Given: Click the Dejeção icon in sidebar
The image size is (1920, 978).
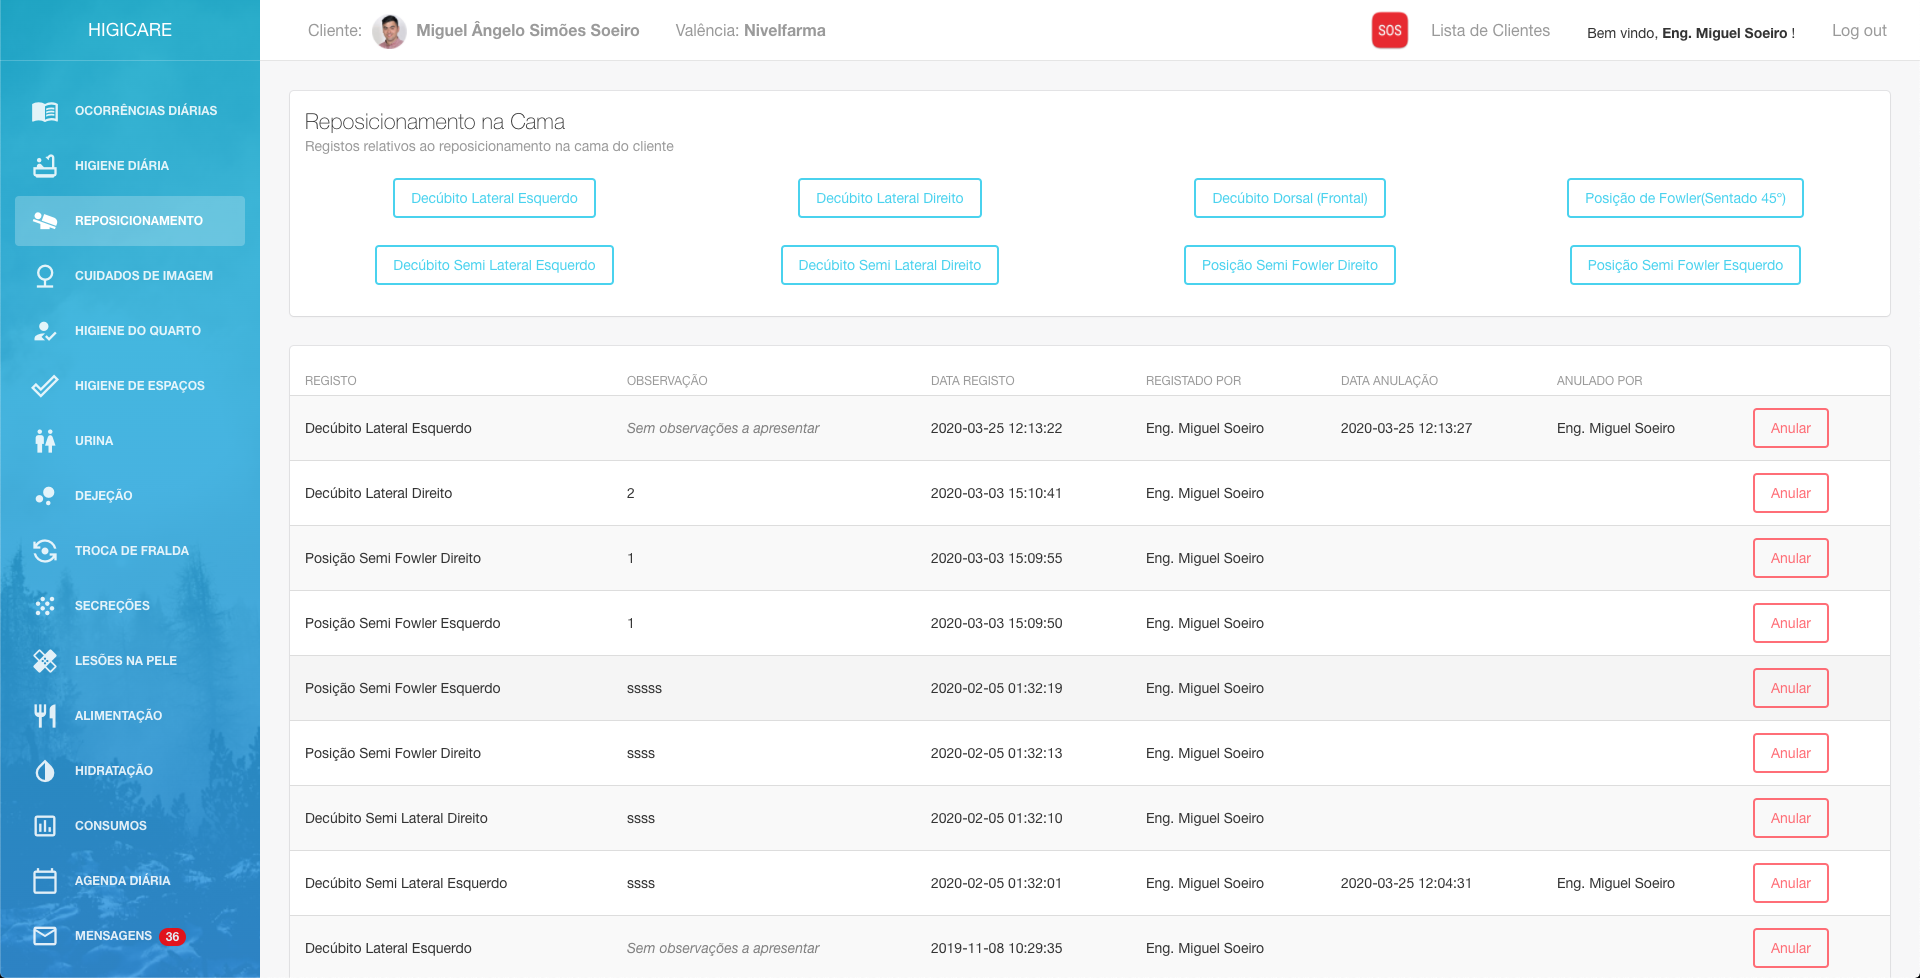Looking at the screenshot, I should point(45,496).
